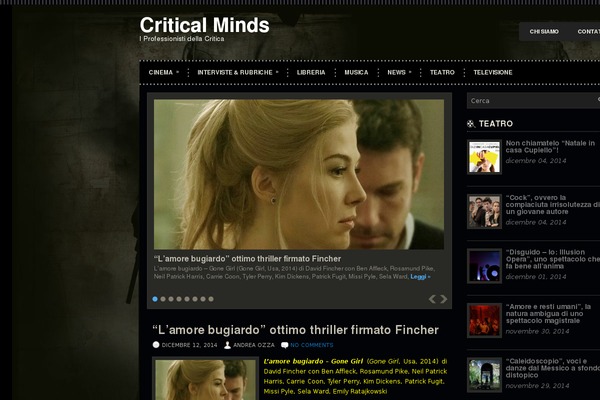
Task: Click the clock icon beside Dicembre 12, 2014
Action: click(x=156, y=345)
